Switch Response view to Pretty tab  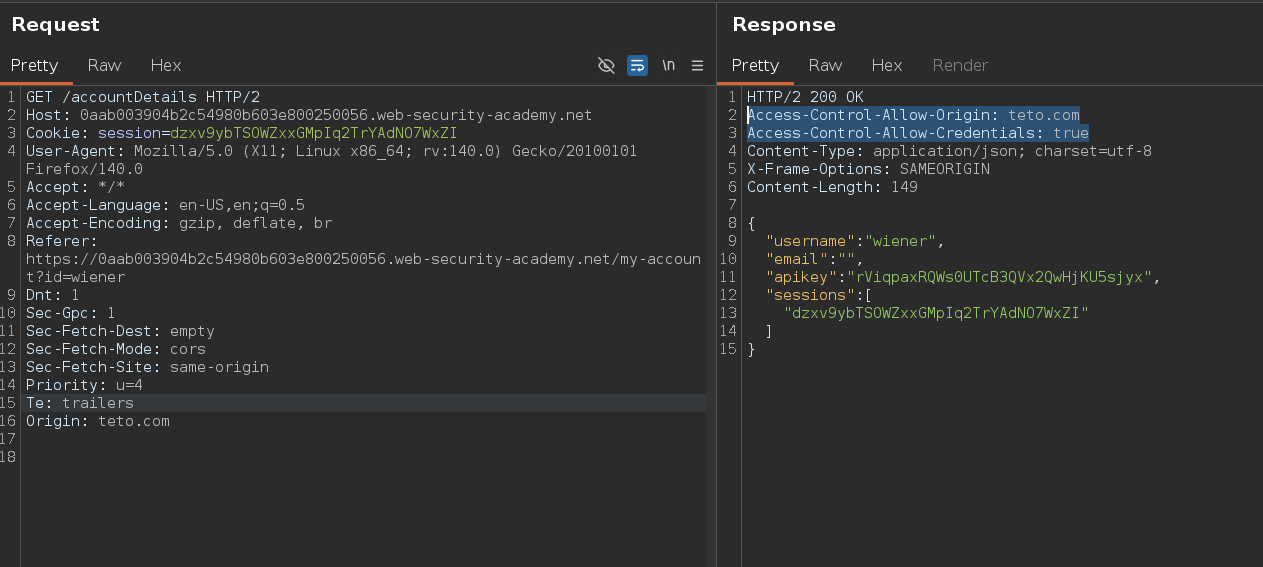click(755, 65)
